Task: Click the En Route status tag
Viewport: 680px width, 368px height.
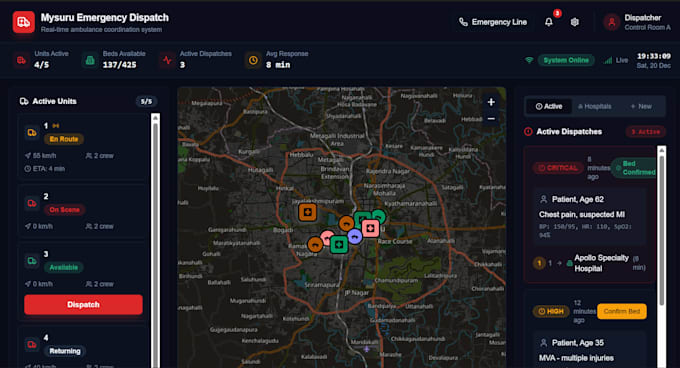Action: click(x=64, y=139)
